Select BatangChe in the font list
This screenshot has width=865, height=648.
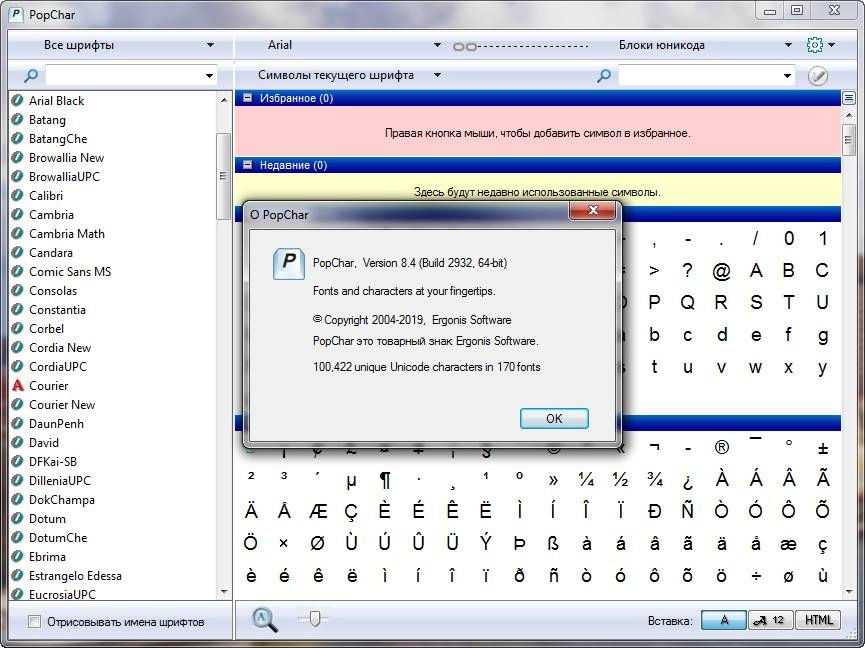coord(58,138)
